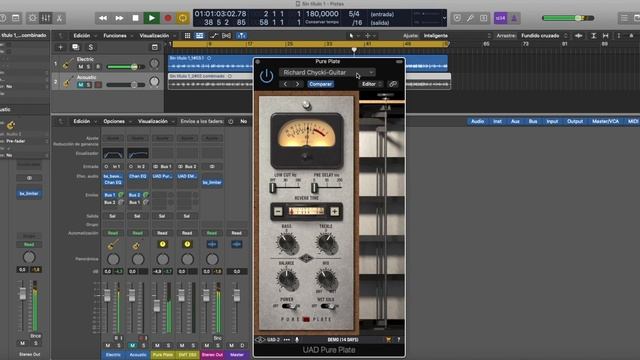
Task: Unmute the Acoustic track in the track header
Action: click(81, 85)
